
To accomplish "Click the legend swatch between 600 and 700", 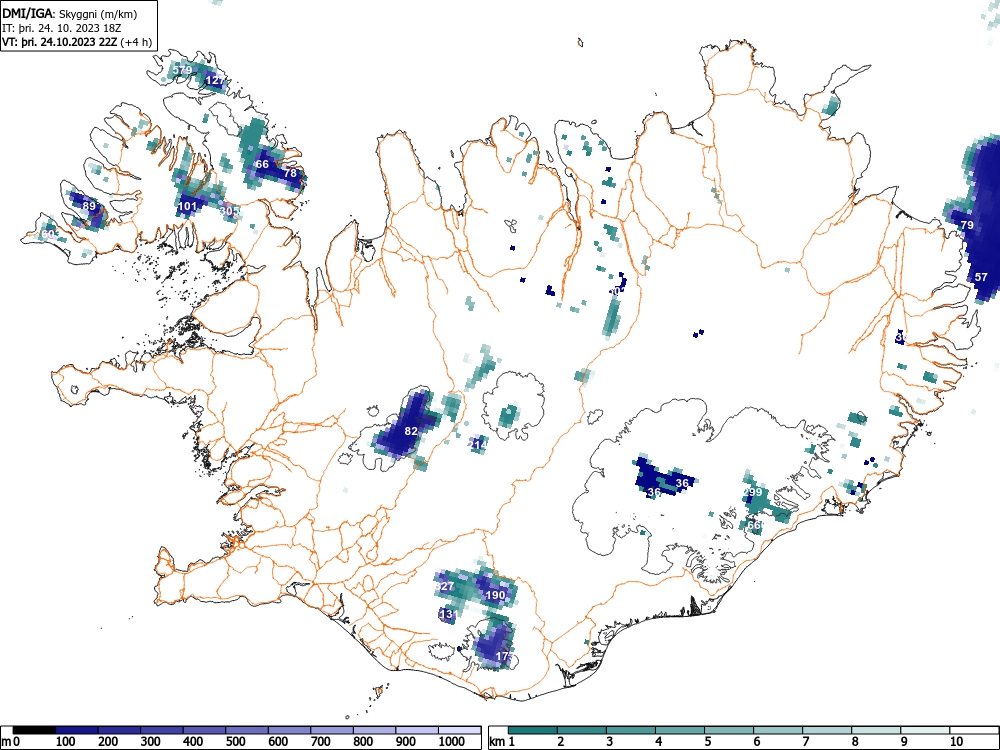I will click(x=290, y=730).
